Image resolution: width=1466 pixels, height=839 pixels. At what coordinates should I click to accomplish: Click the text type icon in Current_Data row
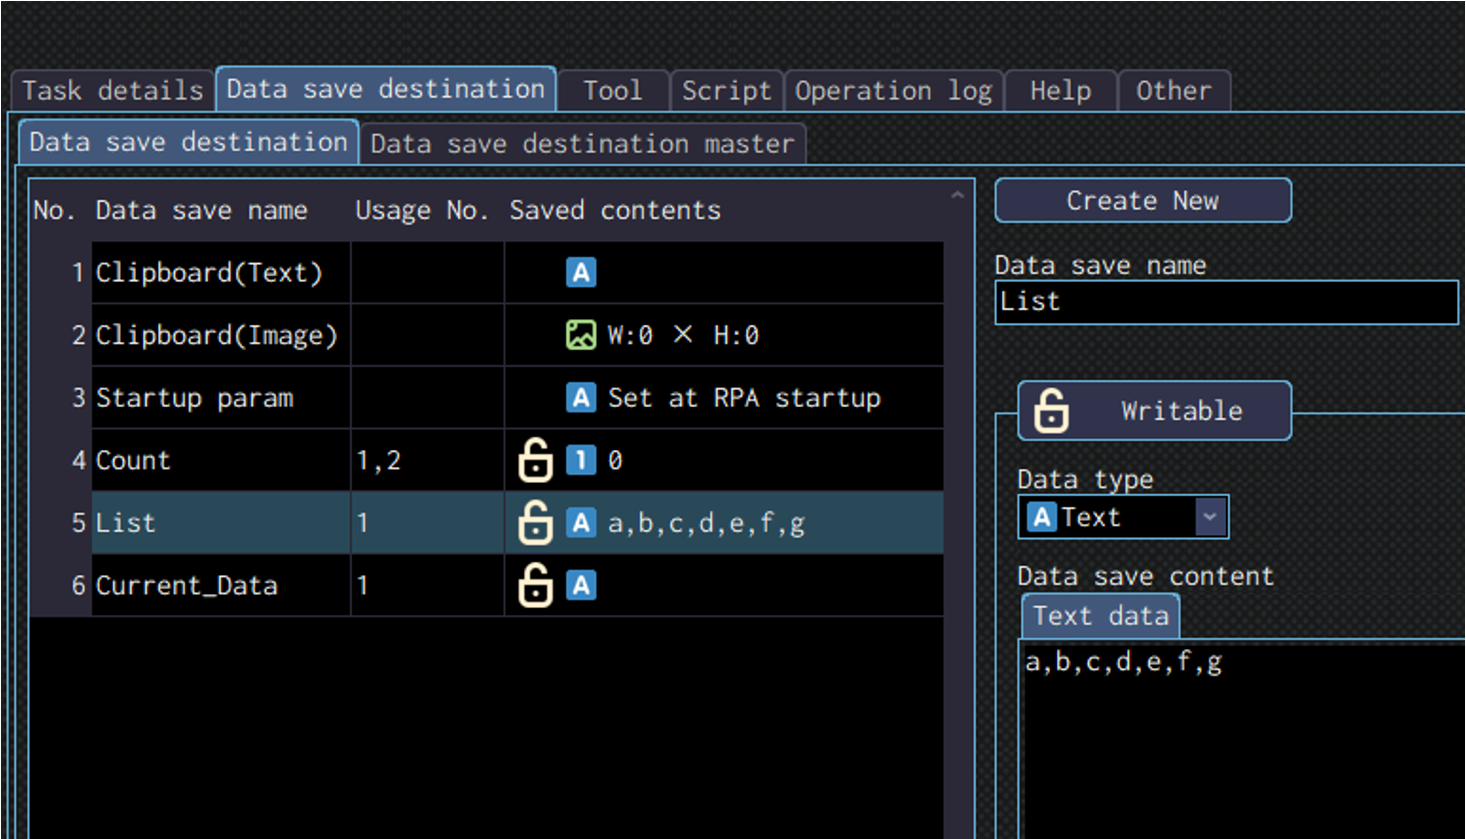pos(581,585)
